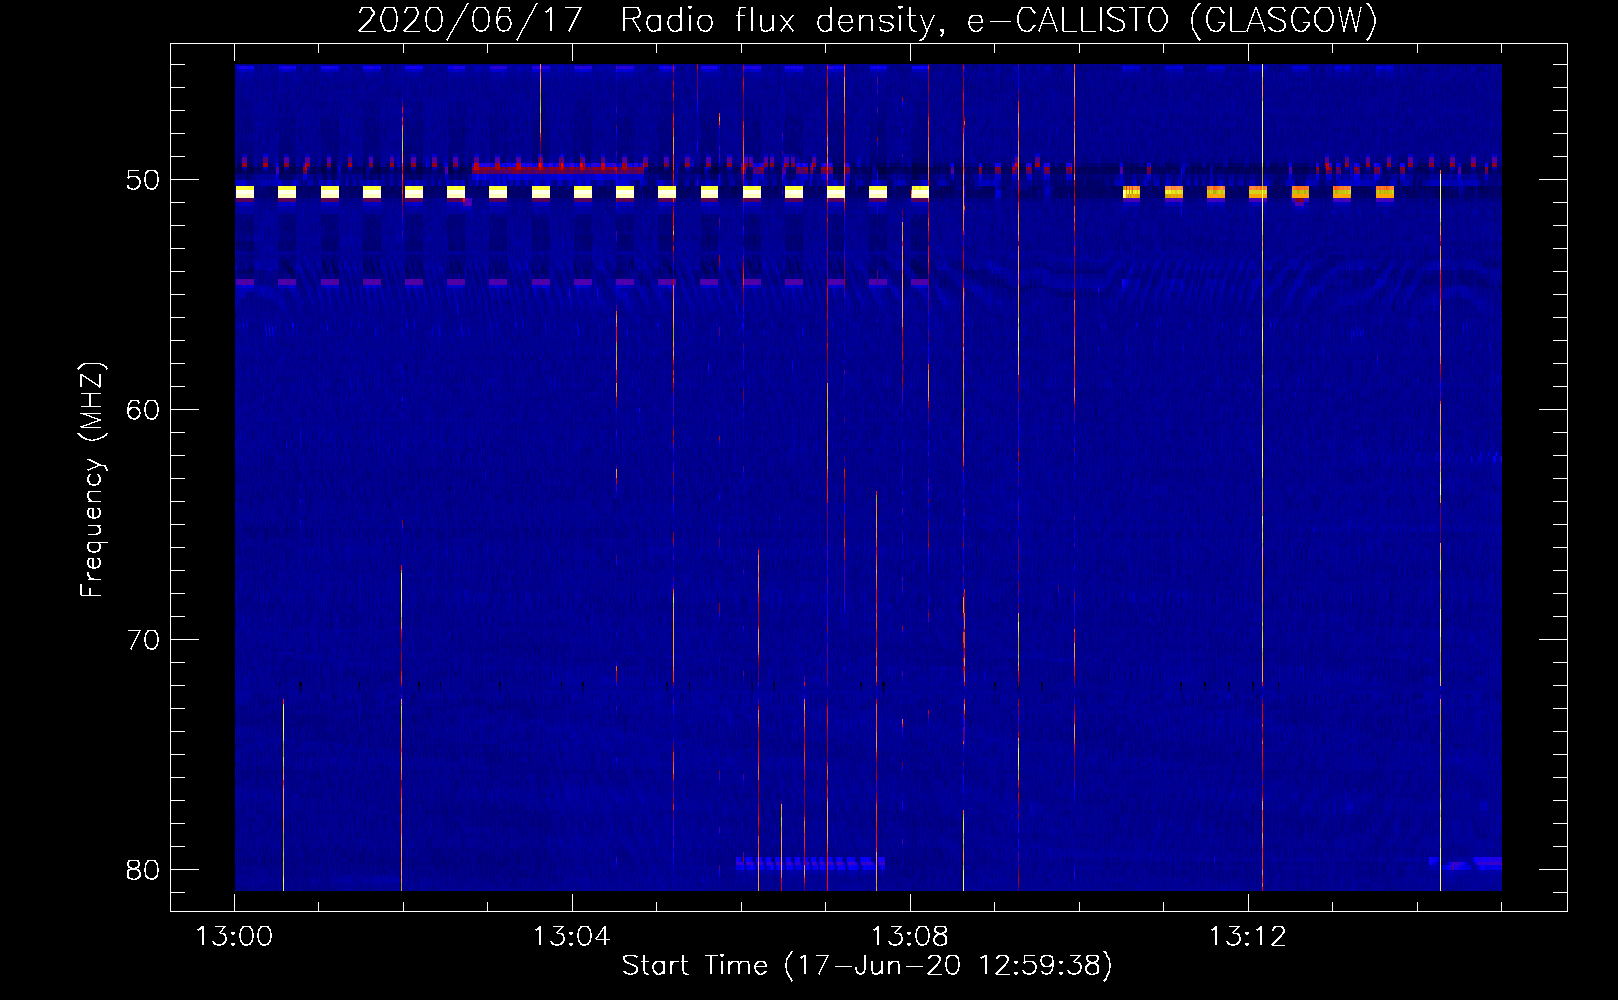Click the '13:00' time tick label

(234, 937)
